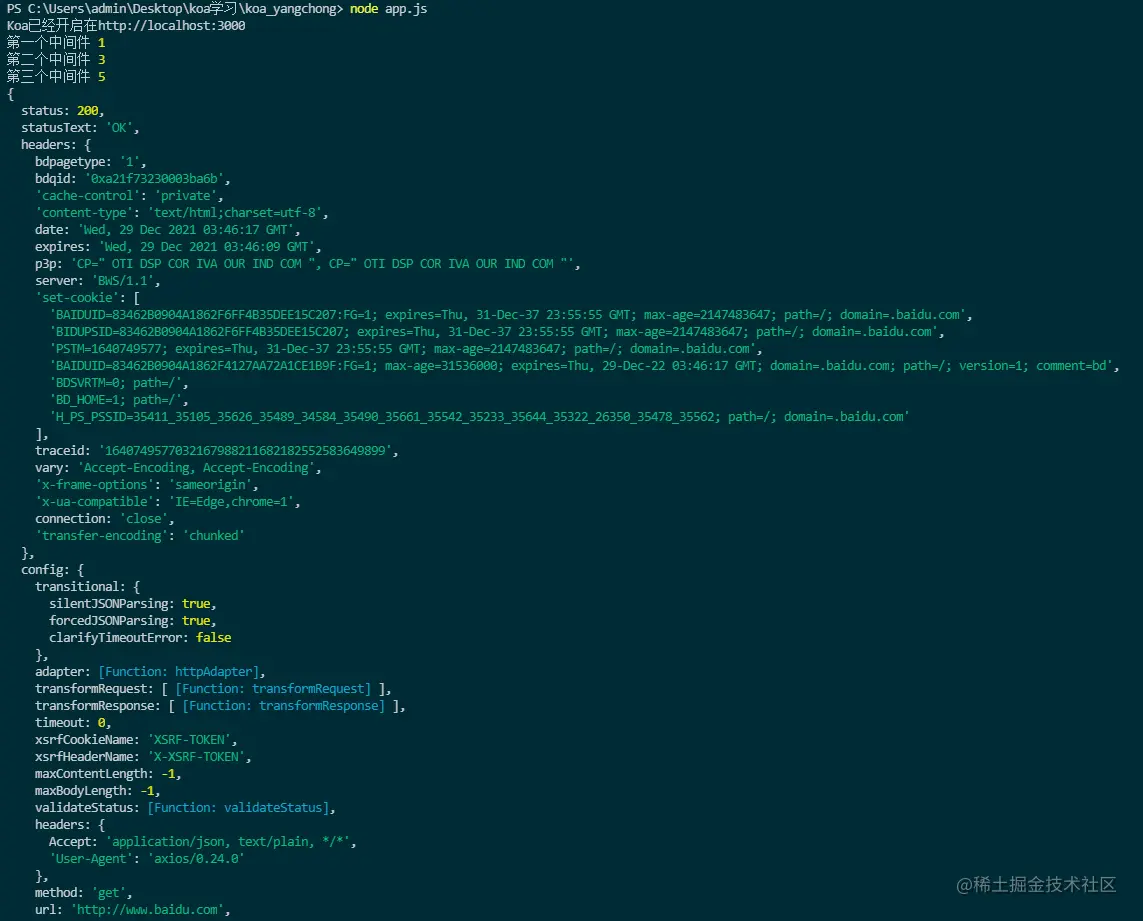Click the adapter [Function: httpAdapter] line
The height and width of the screenshot is (921, 1143).
pyautogui.click(x=150, y=672)
